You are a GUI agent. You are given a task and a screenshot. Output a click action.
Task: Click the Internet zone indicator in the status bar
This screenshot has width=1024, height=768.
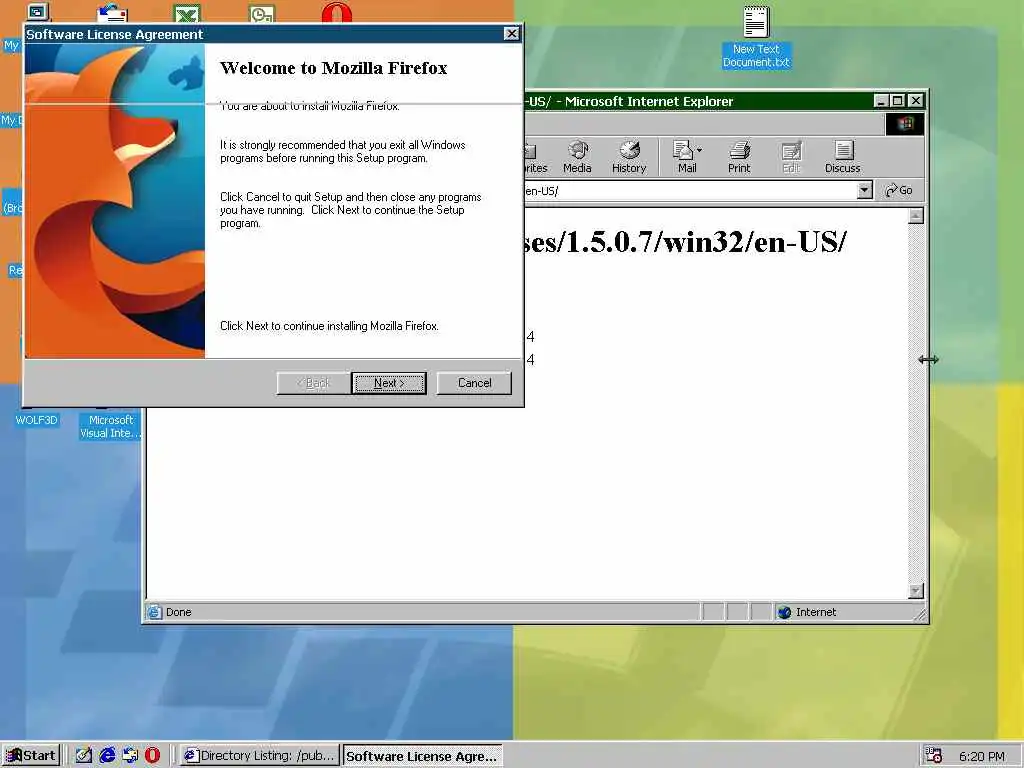pyautogui.click(x=807, y=612)
